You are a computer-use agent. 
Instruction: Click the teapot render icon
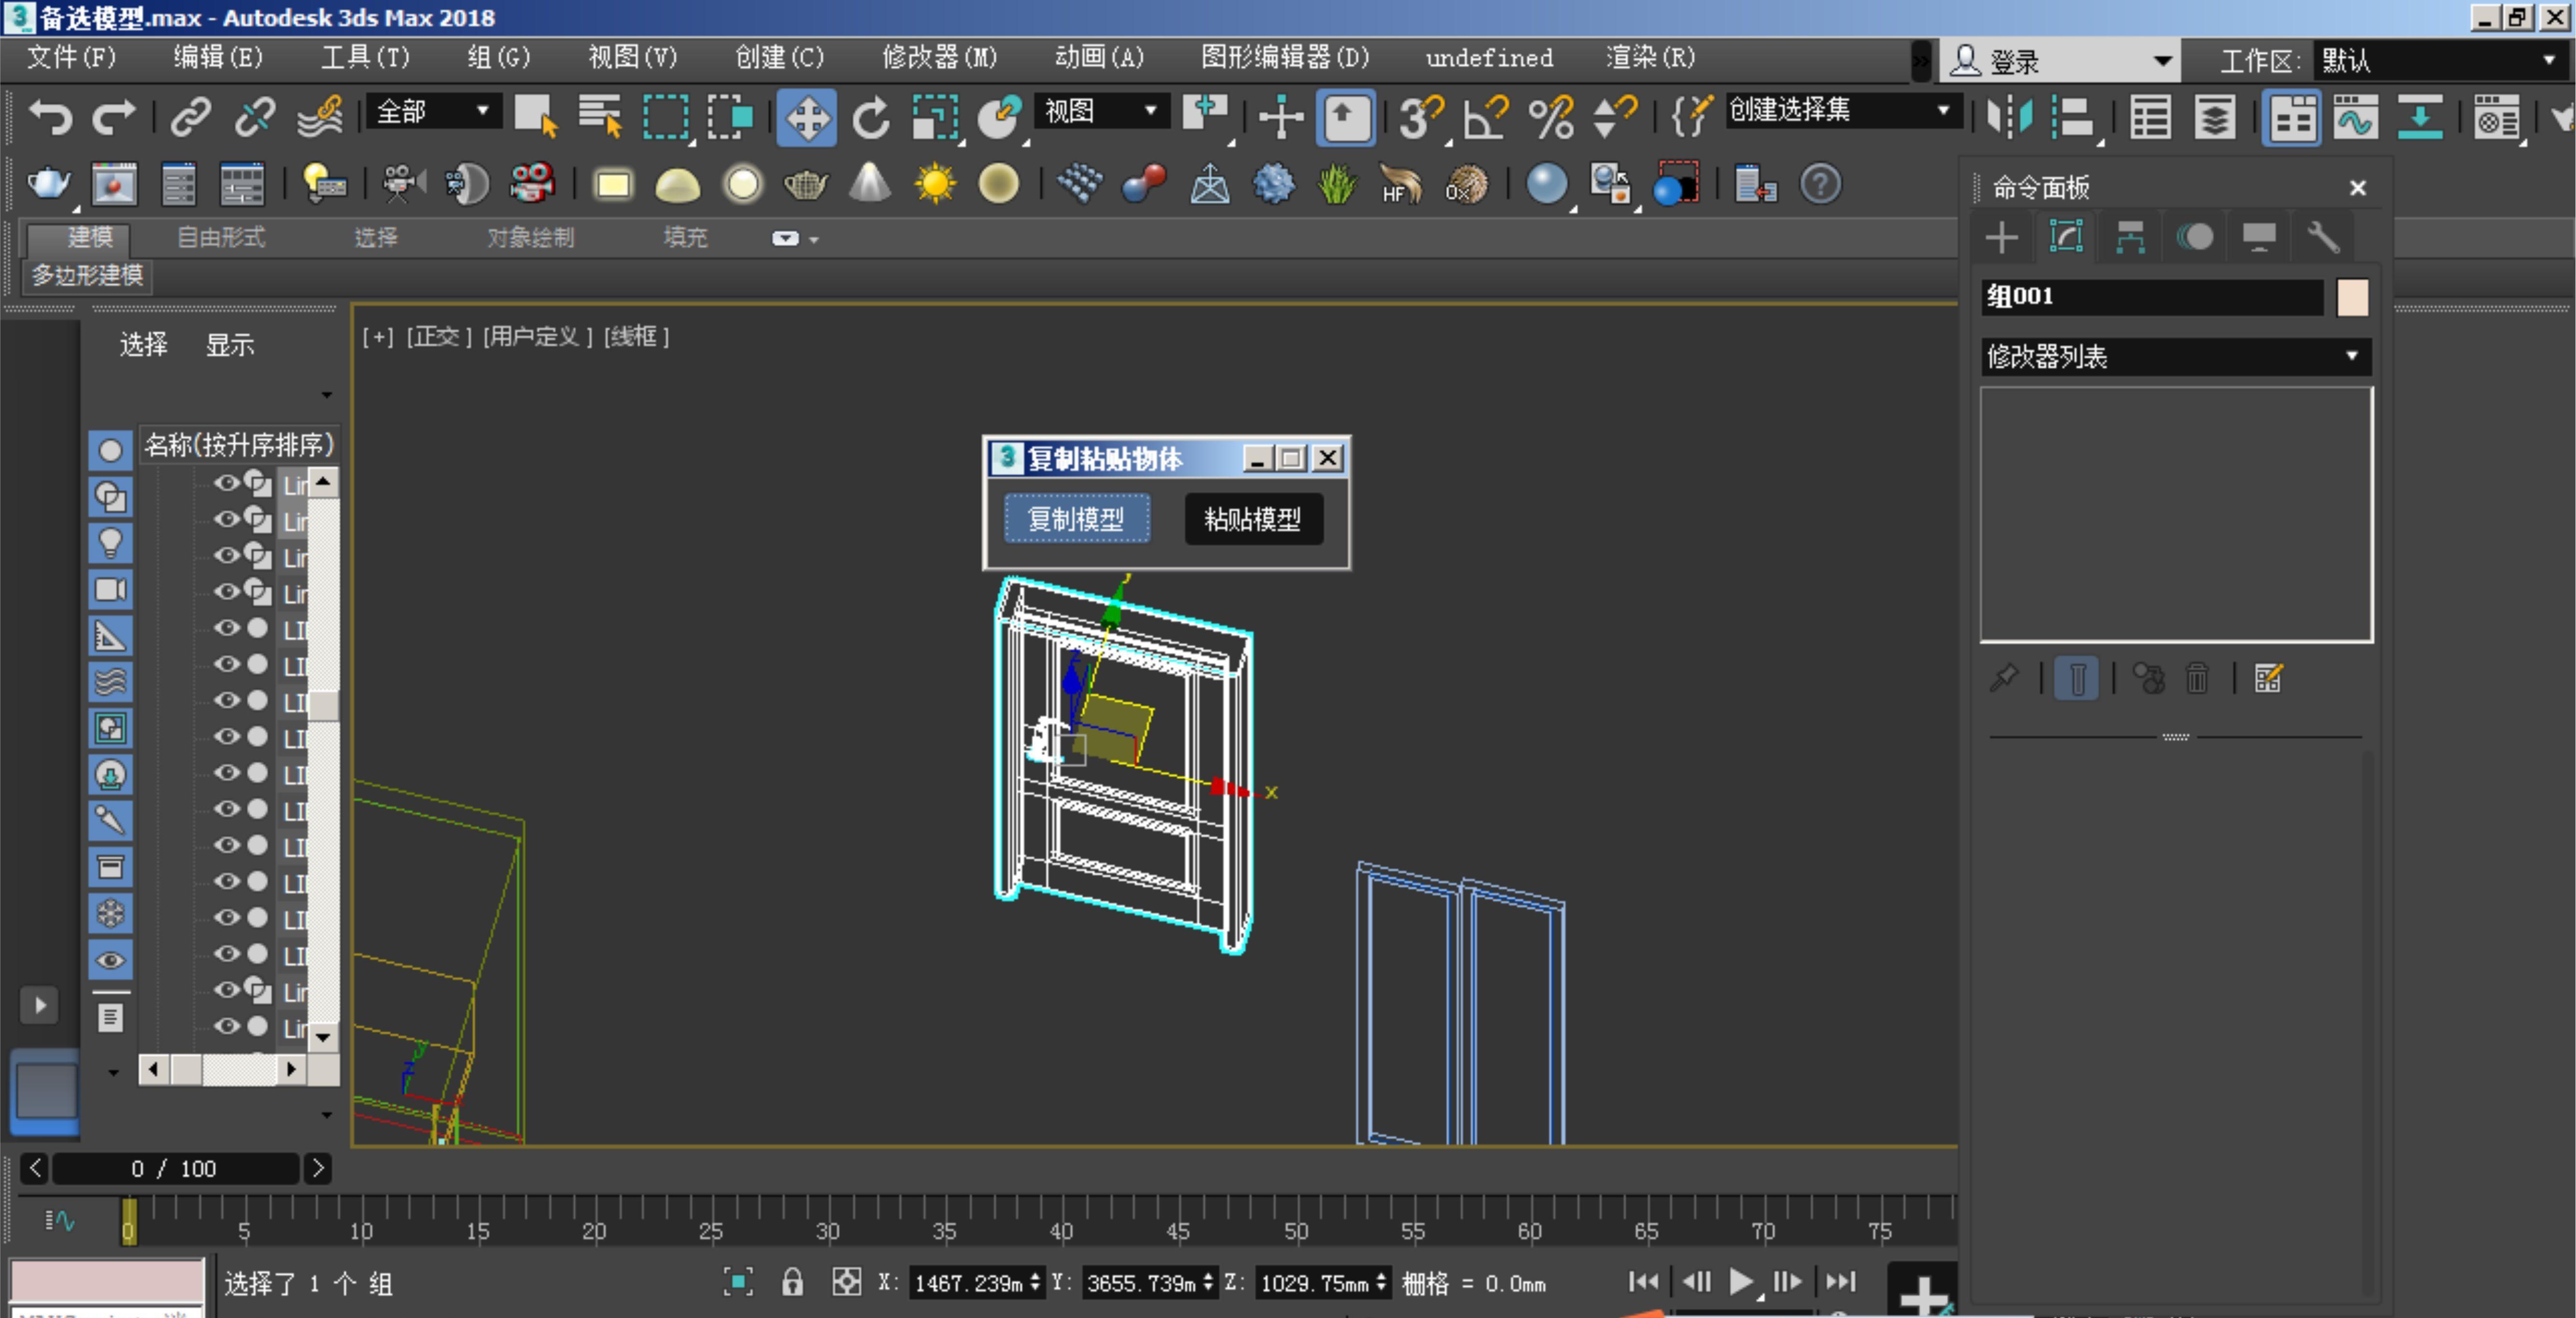tap(48, 184)
